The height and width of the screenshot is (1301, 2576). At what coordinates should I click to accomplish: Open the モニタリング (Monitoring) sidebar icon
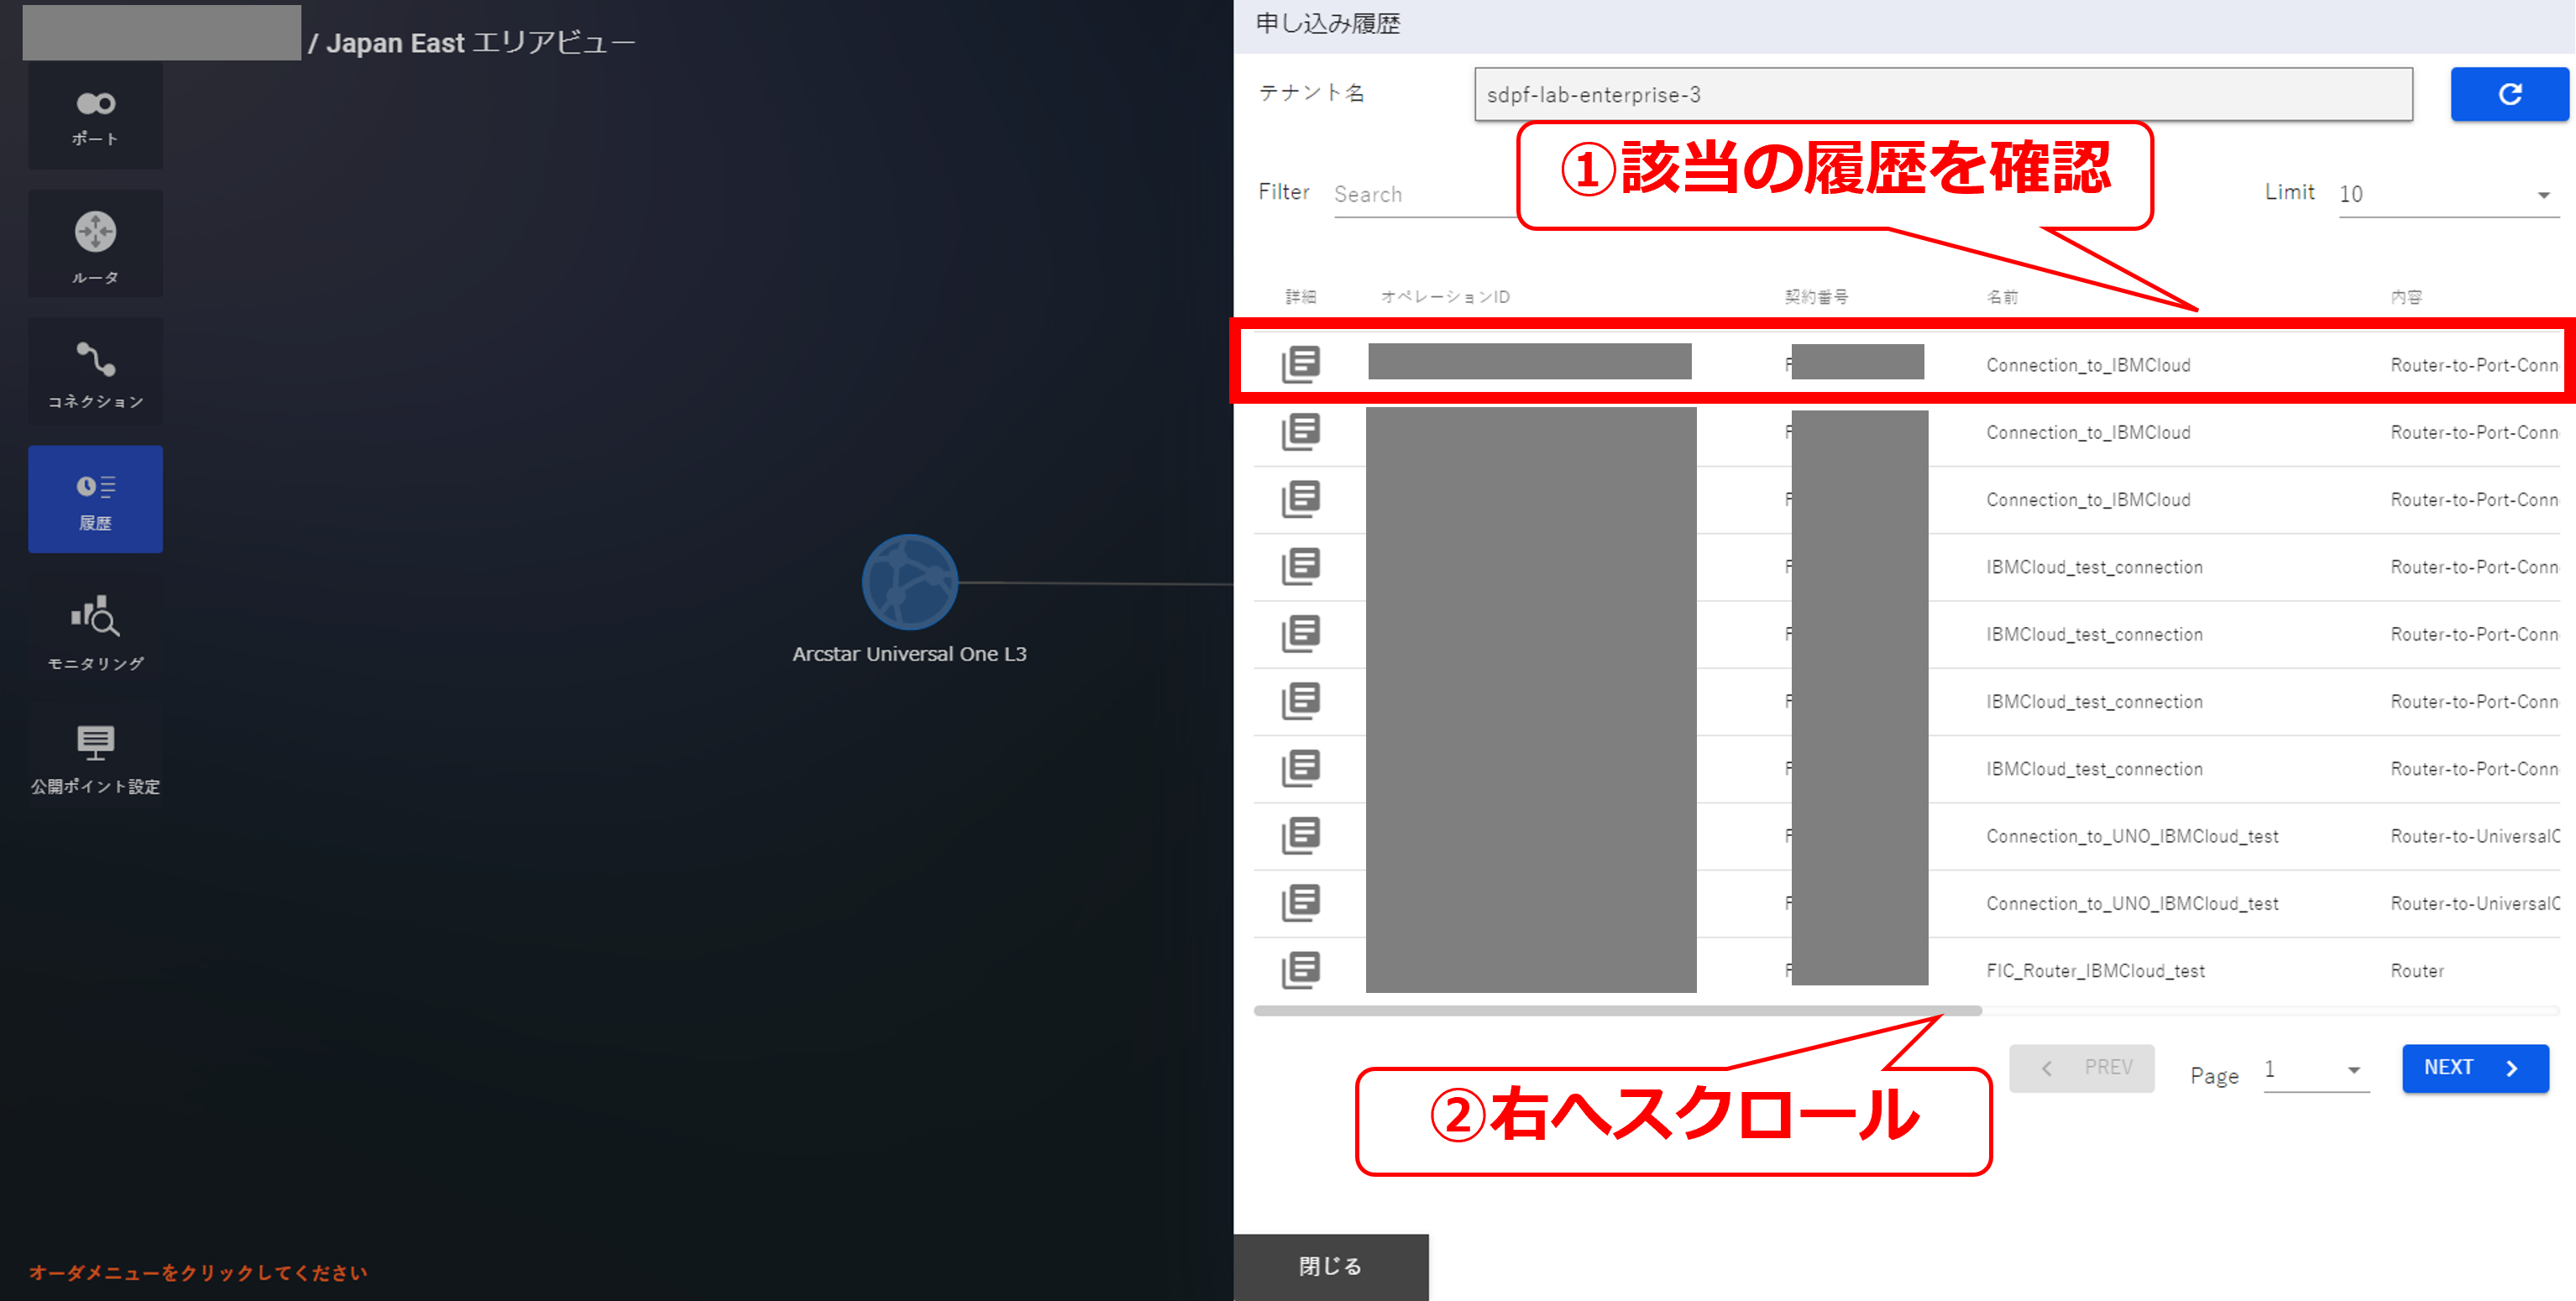pyautogui.click(x=95, y=630)
